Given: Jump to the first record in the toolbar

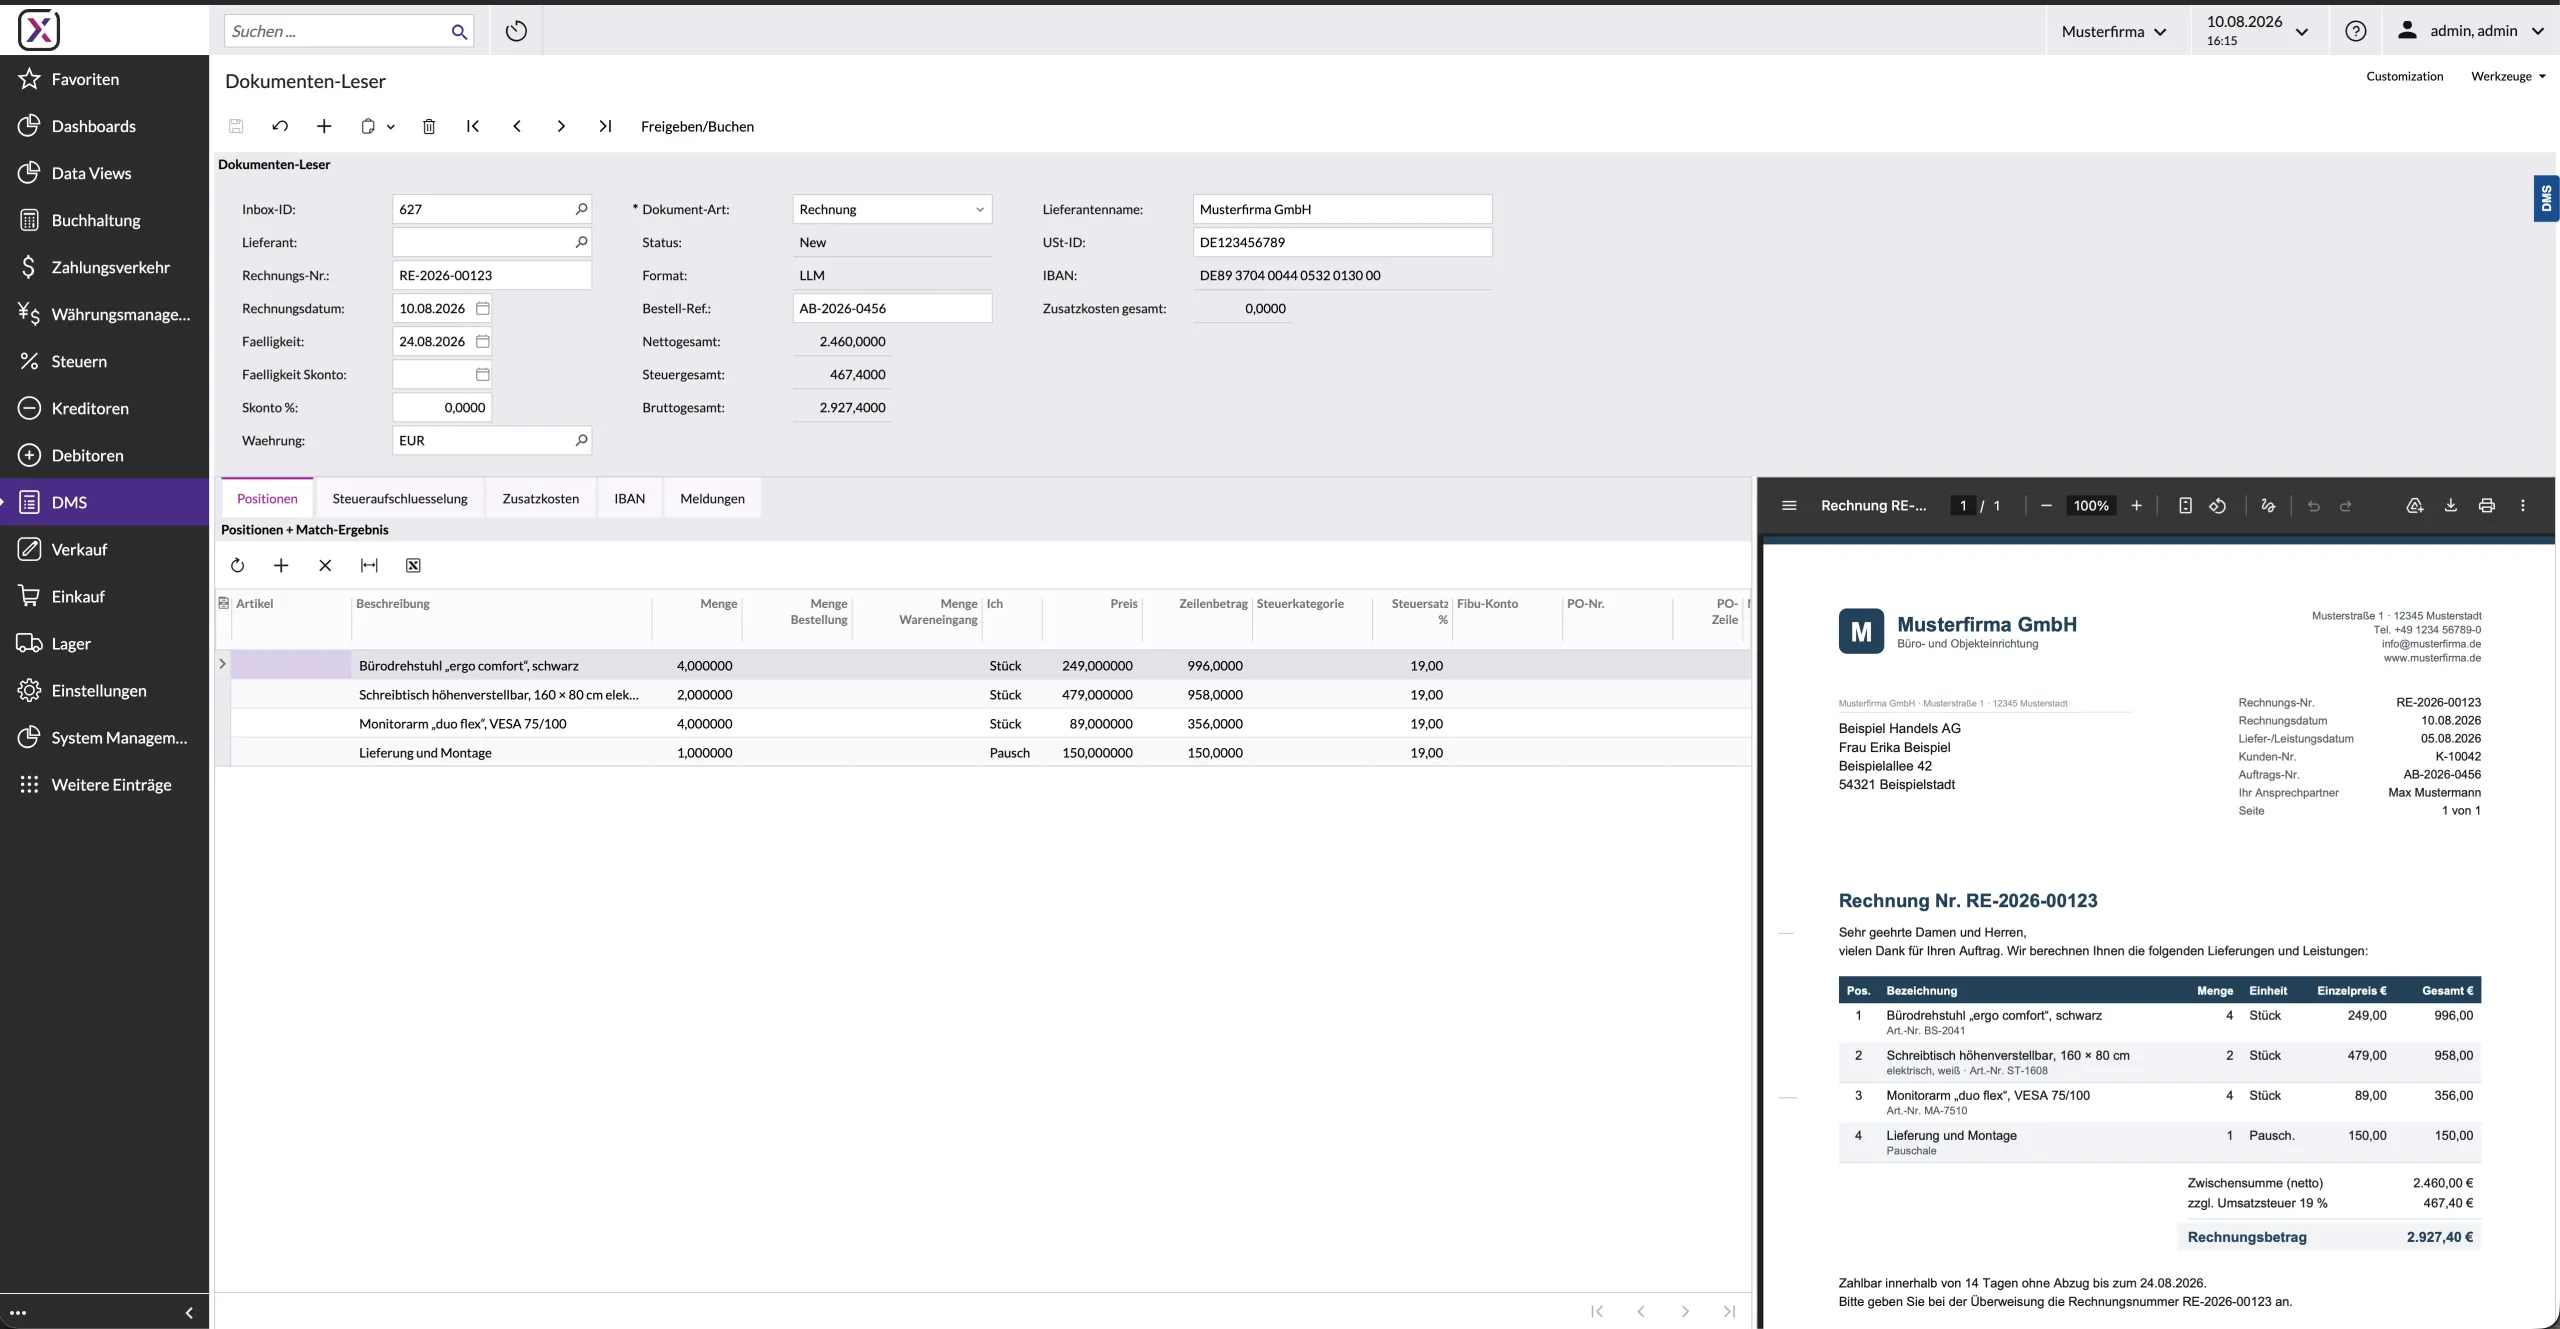Looking at the screenshot, I should [473, 126].
